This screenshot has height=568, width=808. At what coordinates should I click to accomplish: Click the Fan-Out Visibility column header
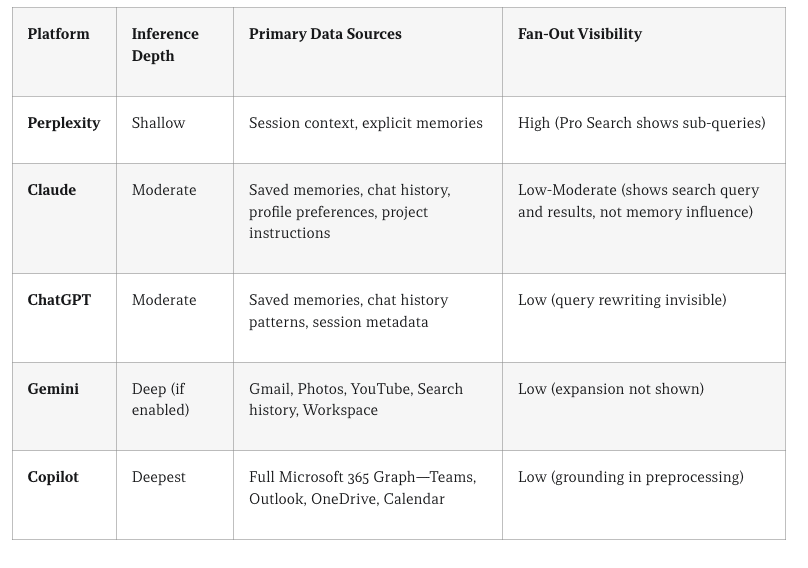tap(579, 34)
